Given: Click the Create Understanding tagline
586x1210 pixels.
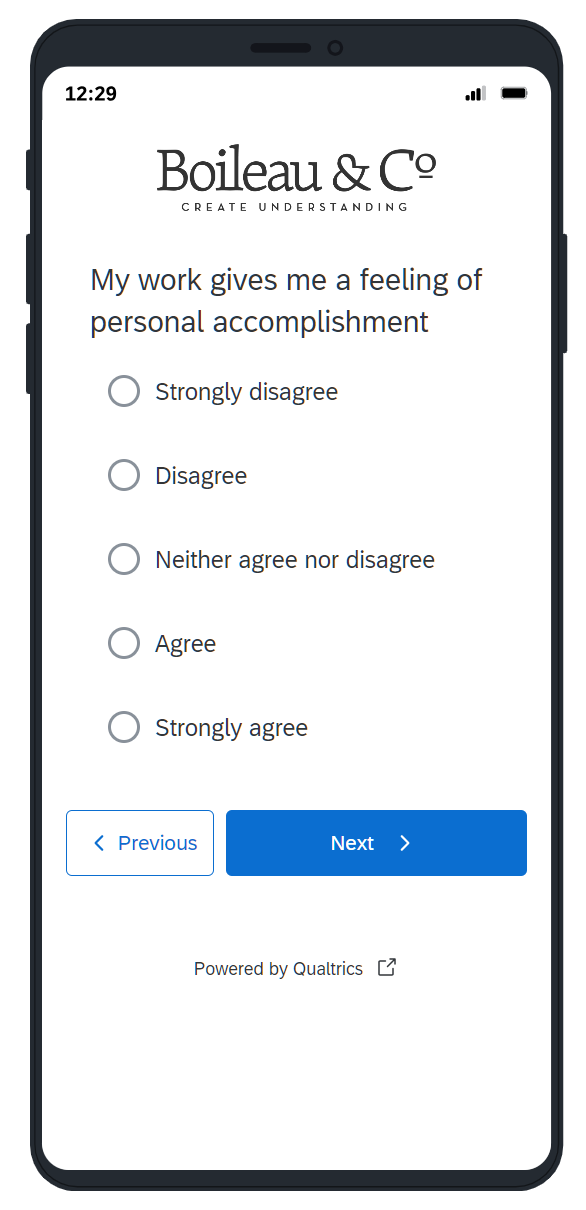Looking at the screenshot, I should coord(295,207).
